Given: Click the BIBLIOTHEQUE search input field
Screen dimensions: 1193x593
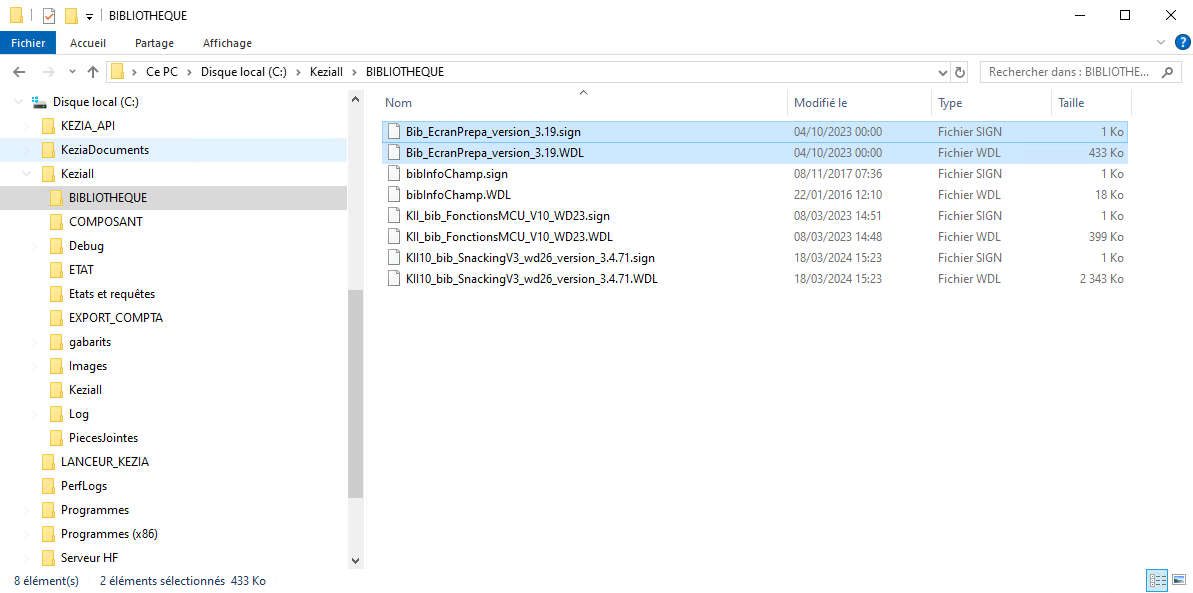Looking at the screenshot, I should (x=1069, y=72).
